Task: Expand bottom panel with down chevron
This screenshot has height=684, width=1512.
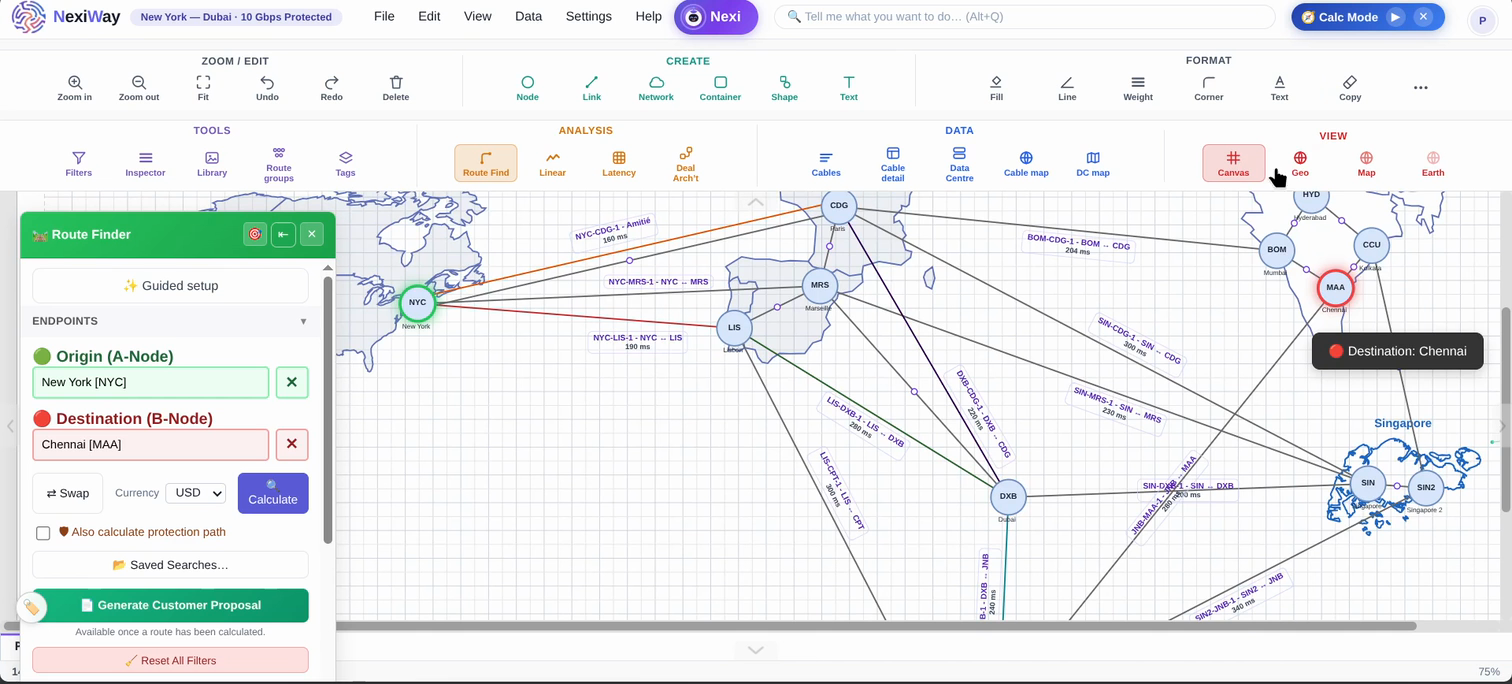Action: click(756, 650)
